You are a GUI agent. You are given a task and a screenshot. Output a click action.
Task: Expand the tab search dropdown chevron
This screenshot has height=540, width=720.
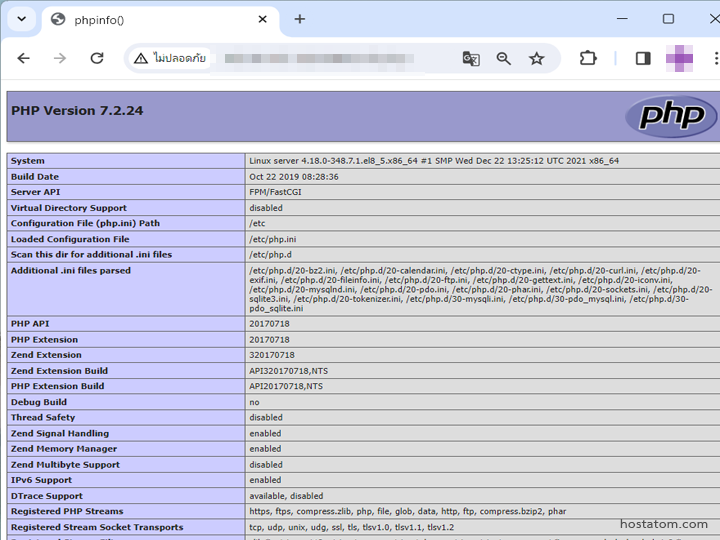[x=20, y=19]
